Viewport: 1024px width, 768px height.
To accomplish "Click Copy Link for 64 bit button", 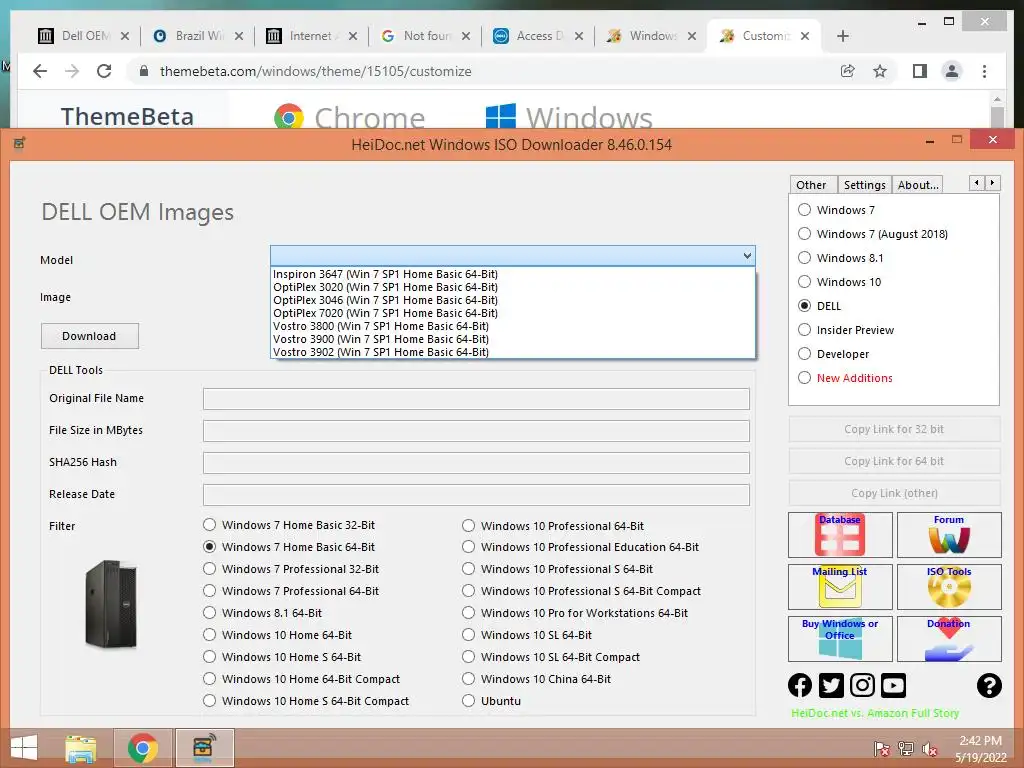I will coord(894,461).
